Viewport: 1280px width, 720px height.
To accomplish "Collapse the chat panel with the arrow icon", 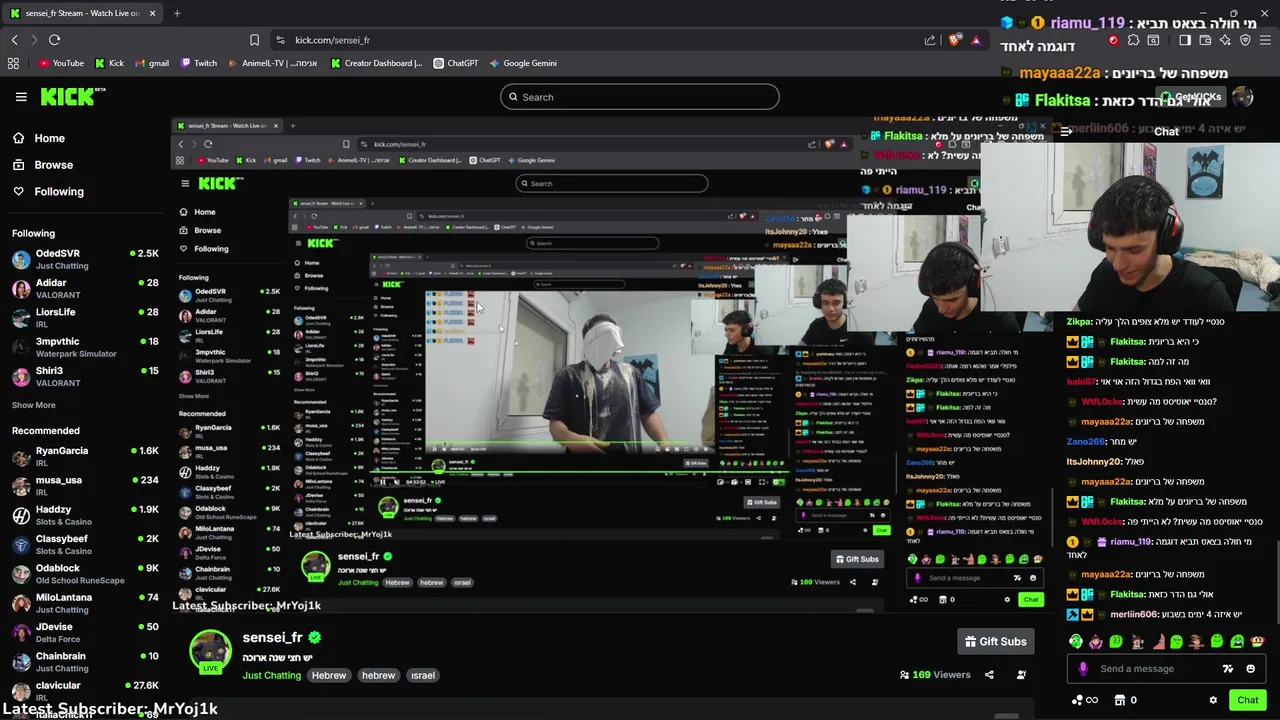I will click(x=1066, y=131).
